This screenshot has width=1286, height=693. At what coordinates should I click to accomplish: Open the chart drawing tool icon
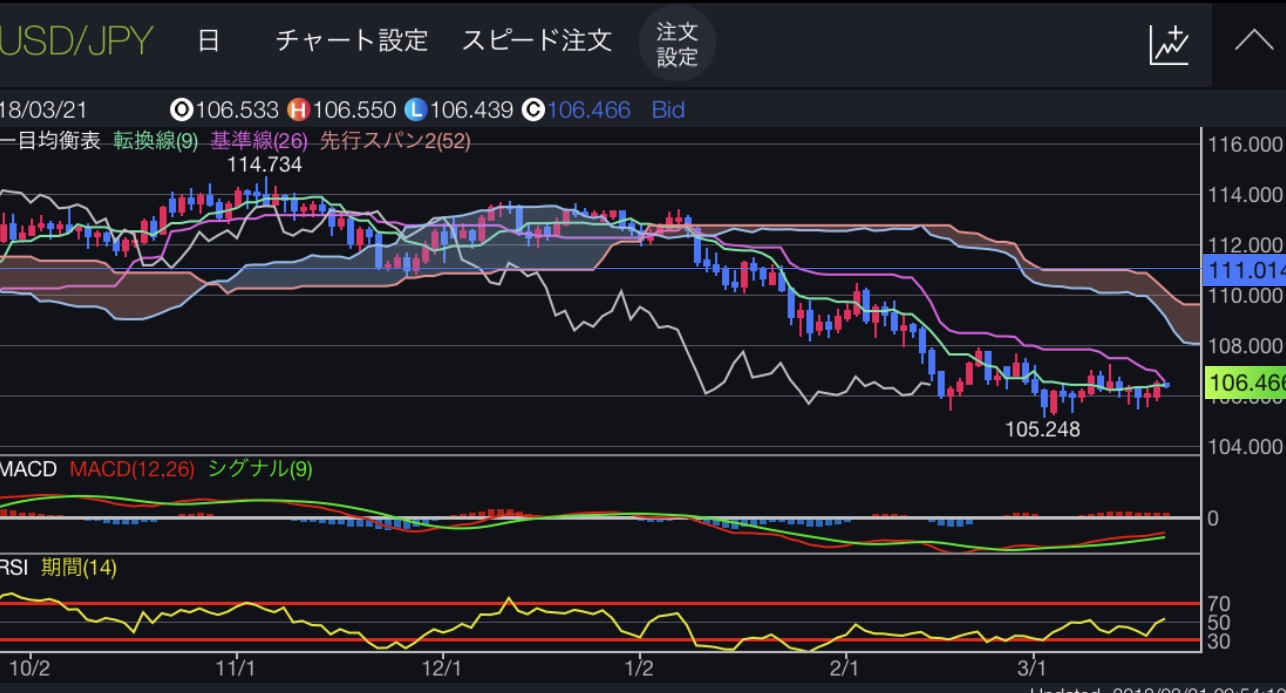click(1168, 42)
